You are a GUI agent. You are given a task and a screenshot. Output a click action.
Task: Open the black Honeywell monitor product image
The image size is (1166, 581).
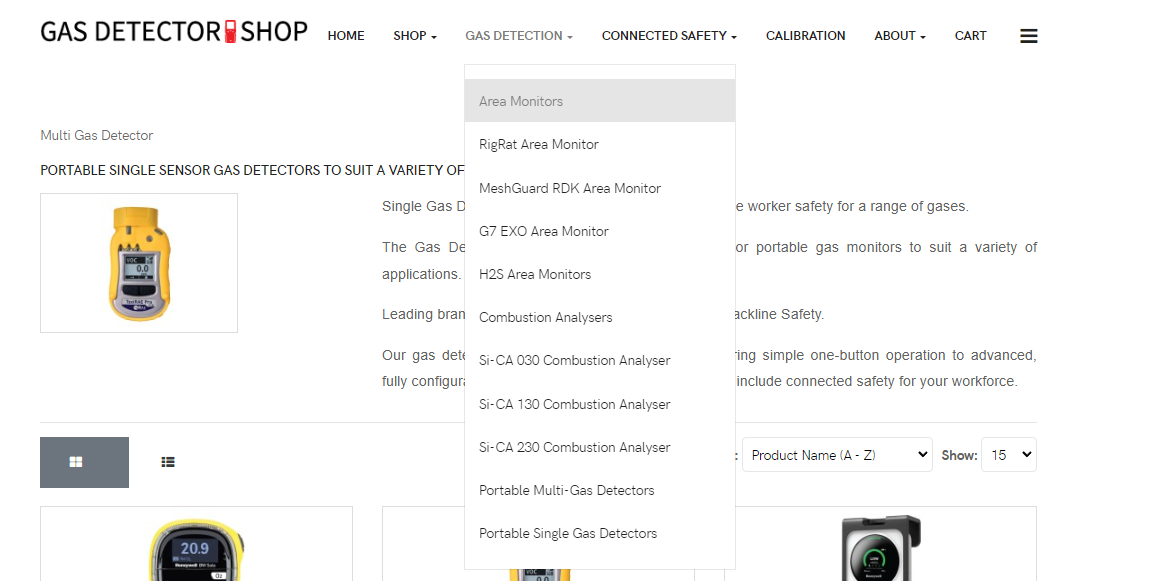[x=880, y=547]
